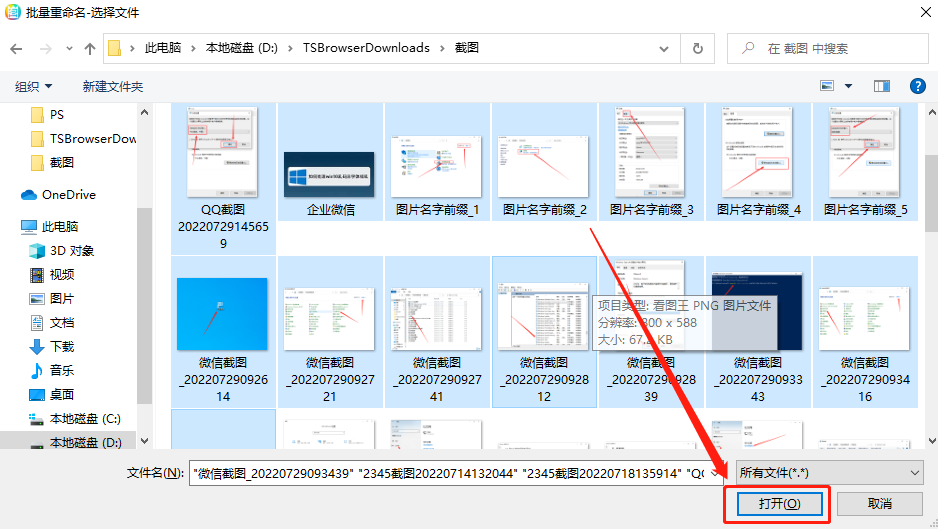This screenshot has width=938, height=529.
Task: Open the help question mark icon
Action: point(916,86)
